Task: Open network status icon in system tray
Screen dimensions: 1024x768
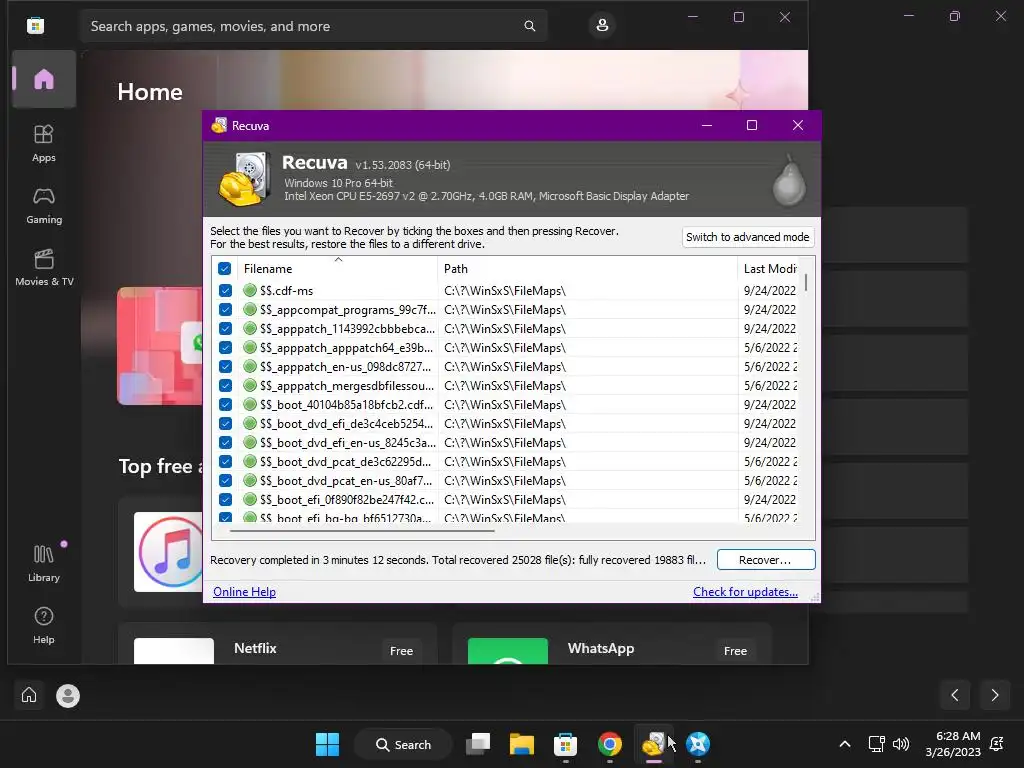Action: [876, 744]
